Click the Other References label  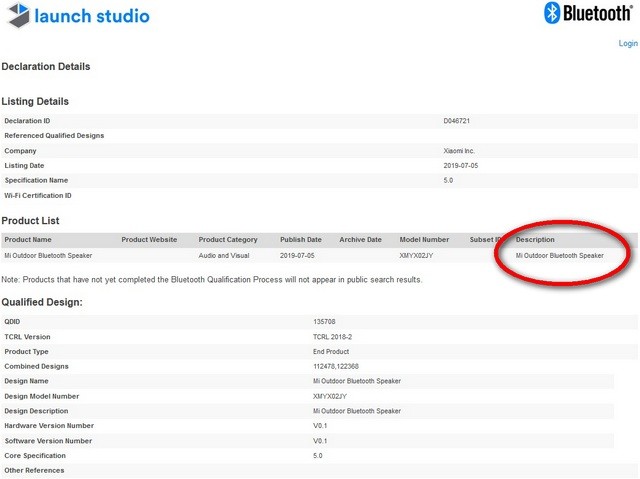(34, 470)
